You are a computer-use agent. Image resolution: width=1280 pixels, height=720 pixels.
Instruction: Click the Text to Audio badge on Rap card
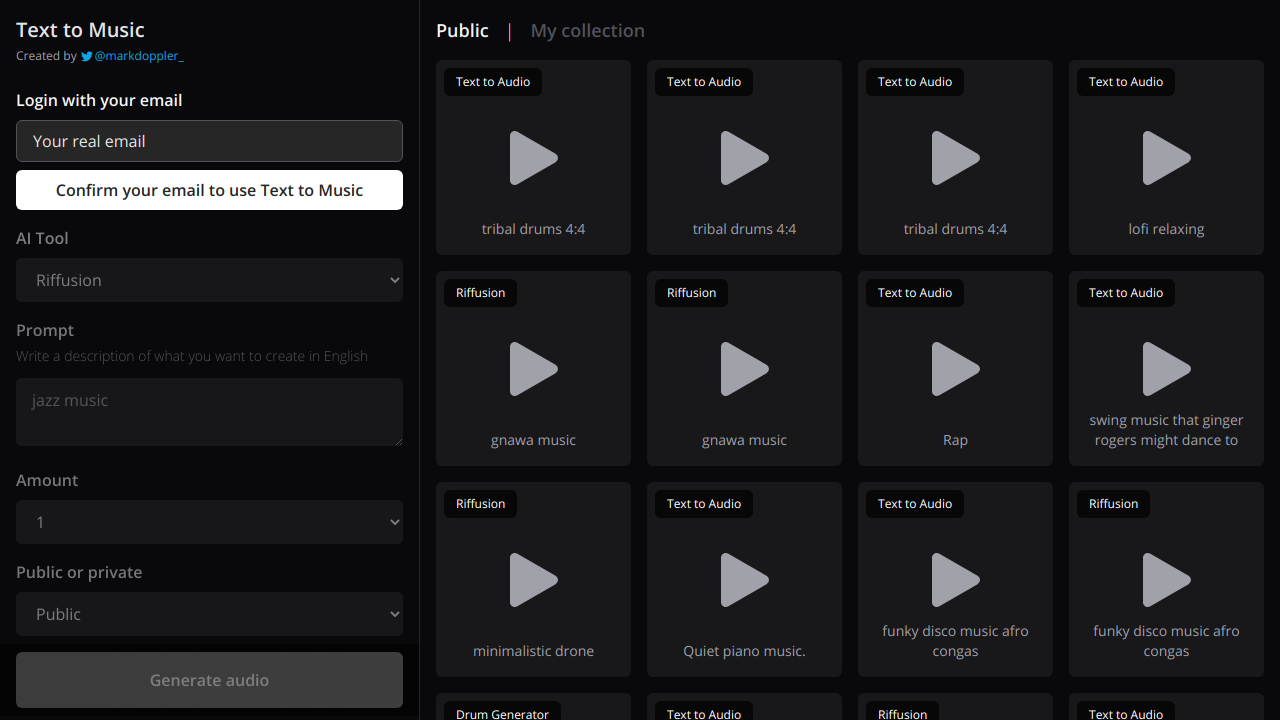915,293
